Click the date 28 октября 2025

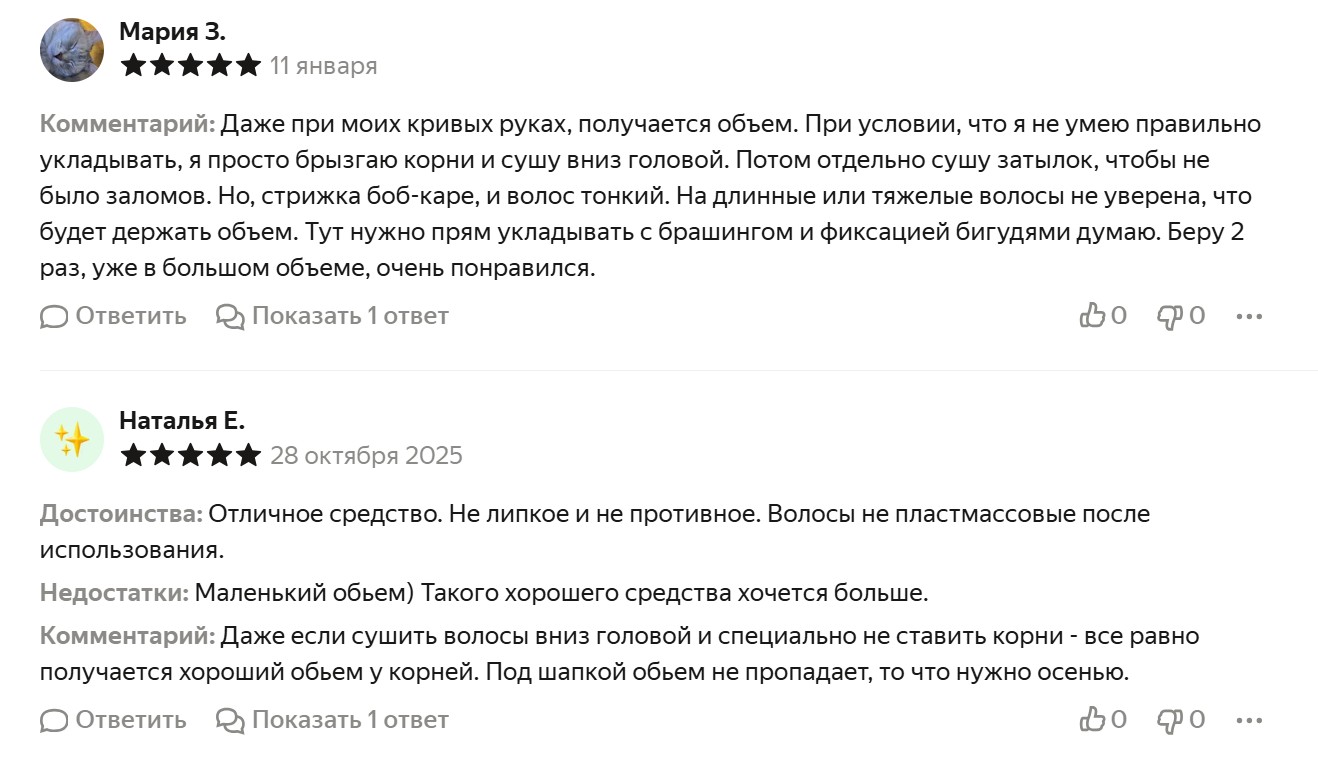tap(366, 456)
